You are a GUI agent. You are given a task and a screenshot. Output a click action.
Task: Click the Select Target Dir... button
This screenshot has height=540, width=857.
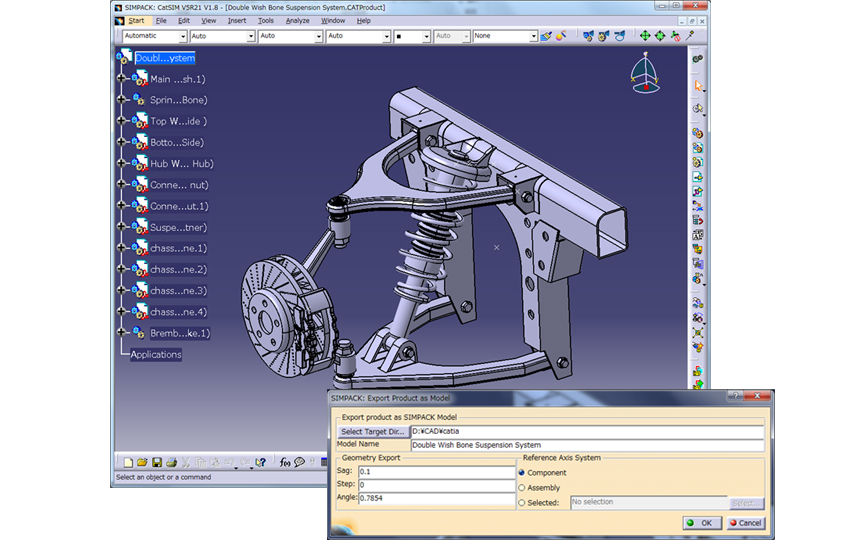(373, 431)
